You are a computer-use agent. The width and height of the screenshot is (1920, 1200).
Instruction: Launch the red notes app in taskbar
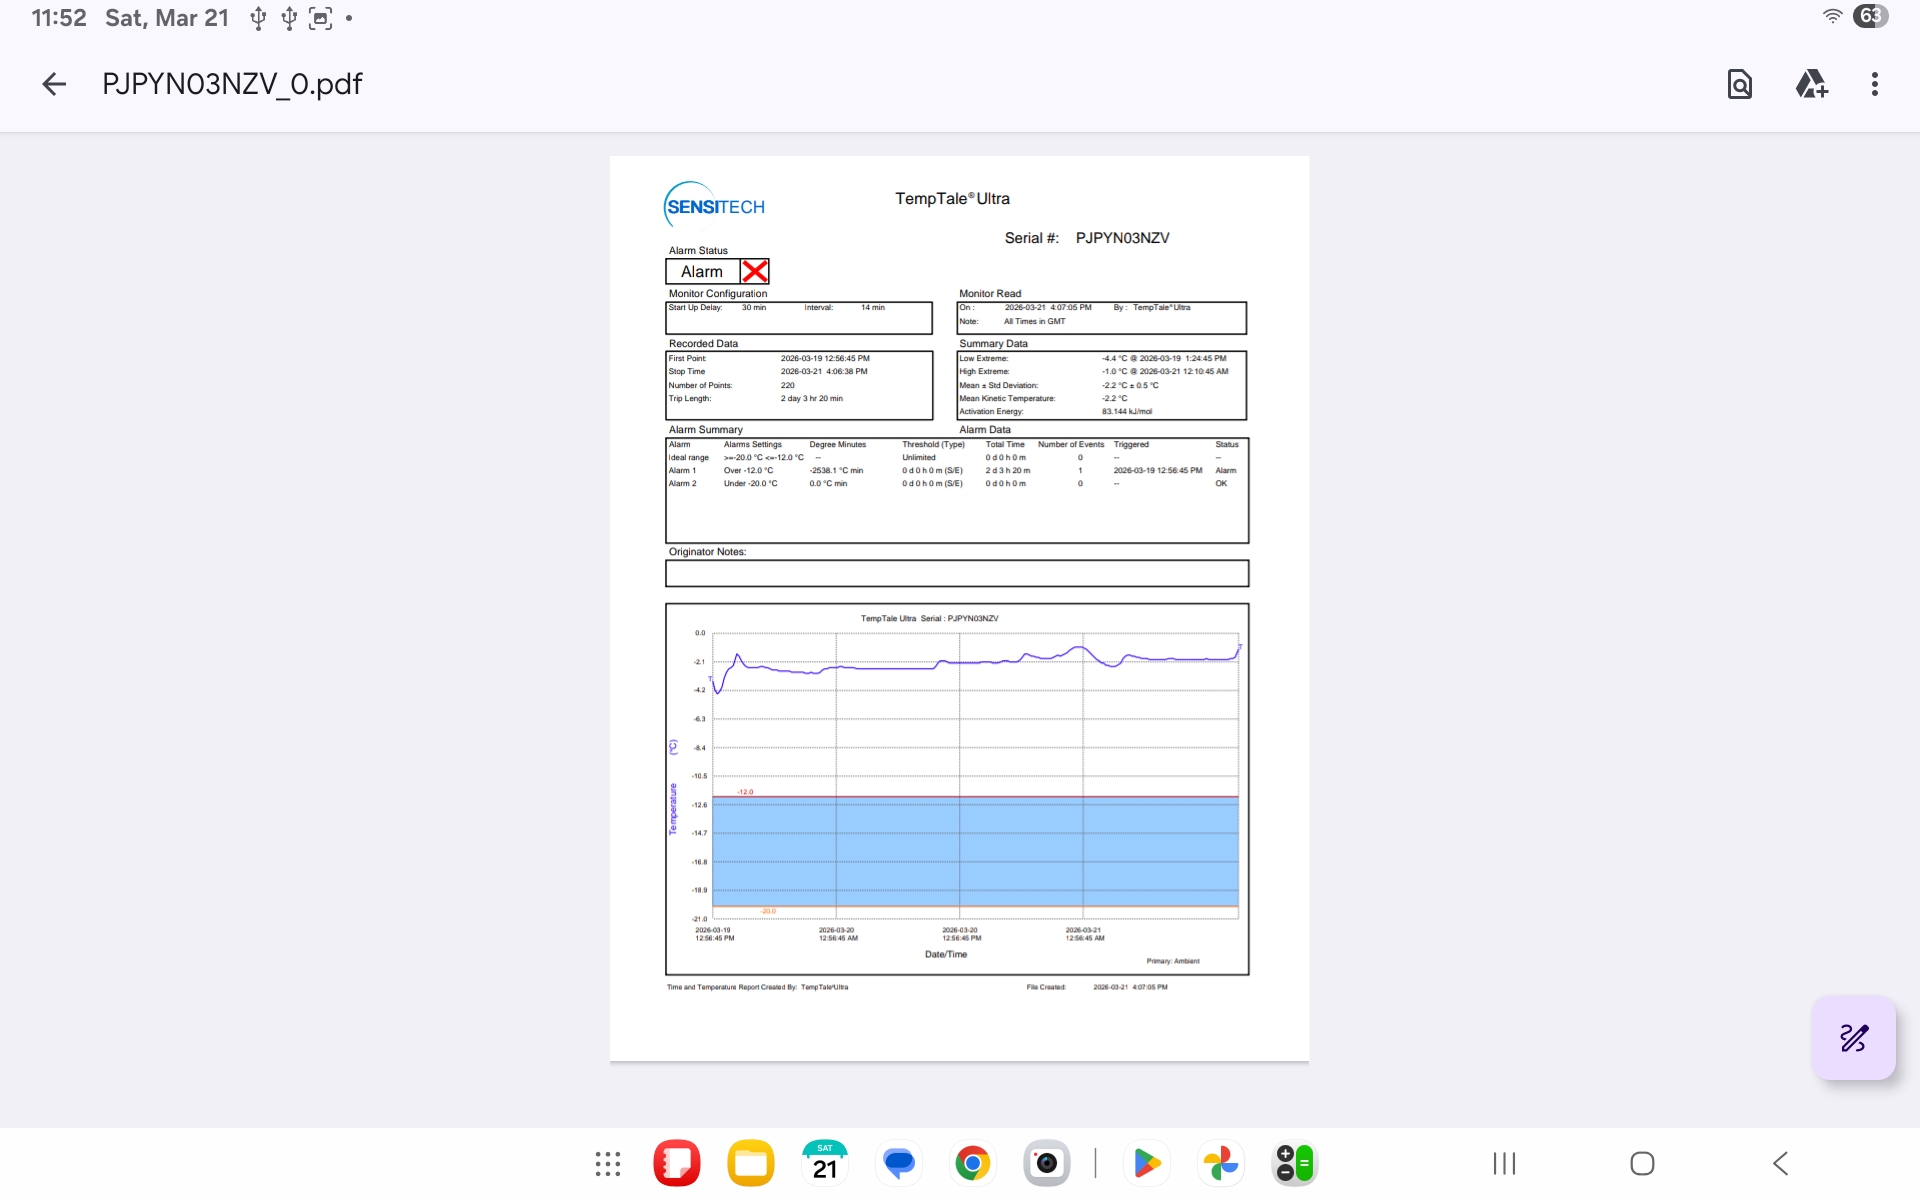coord(677,1163)
